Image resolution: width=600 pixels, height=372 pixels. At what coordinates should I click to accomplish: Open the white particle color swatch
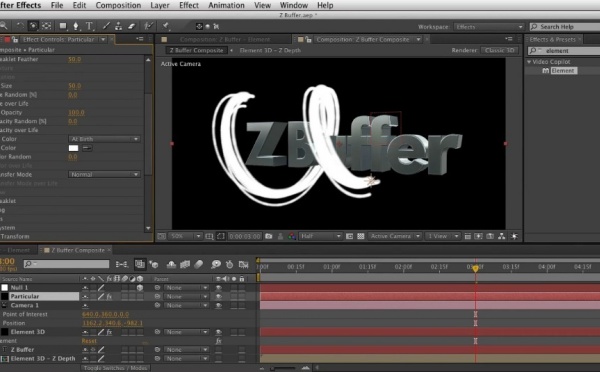73,148
